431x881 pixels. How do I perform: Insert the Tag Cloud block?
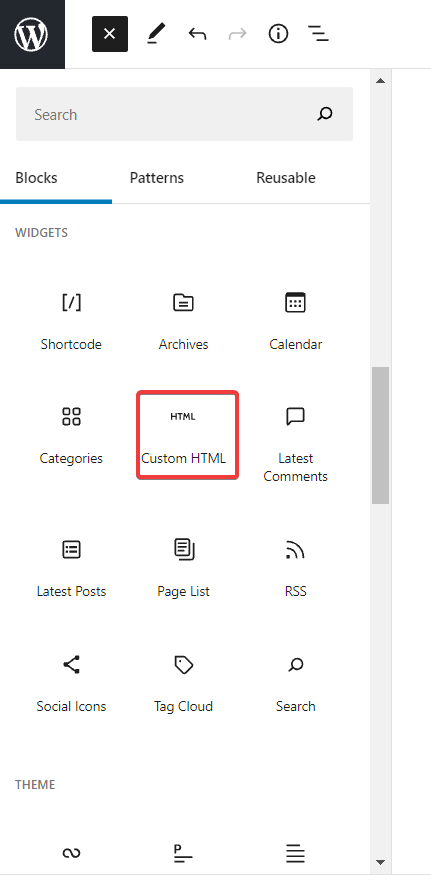(183, 683)
